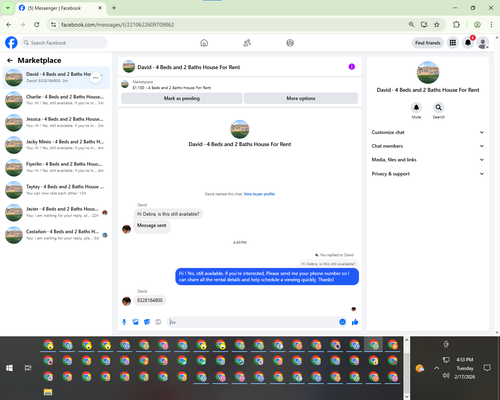Click David's phone number message 8328164800
The height and width of the screenshot is (400, 500).
coord(150,300)
